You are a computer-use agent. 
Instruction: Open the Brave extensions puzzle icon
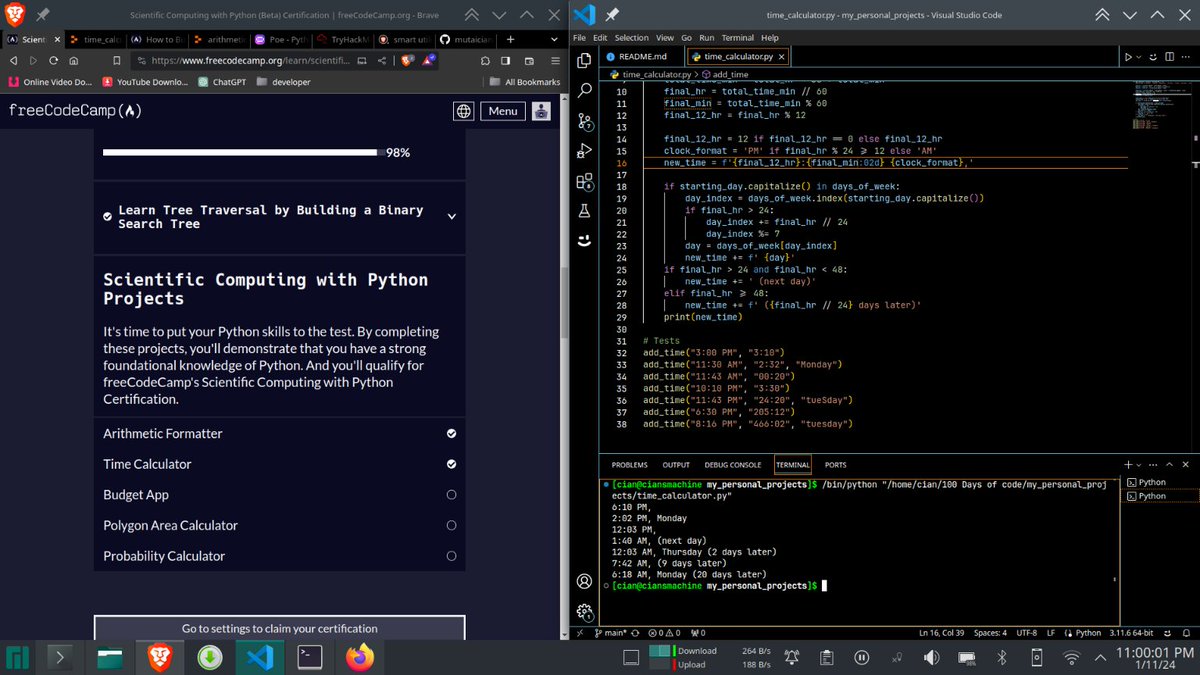pyautogui.click(x=483, y=61)
